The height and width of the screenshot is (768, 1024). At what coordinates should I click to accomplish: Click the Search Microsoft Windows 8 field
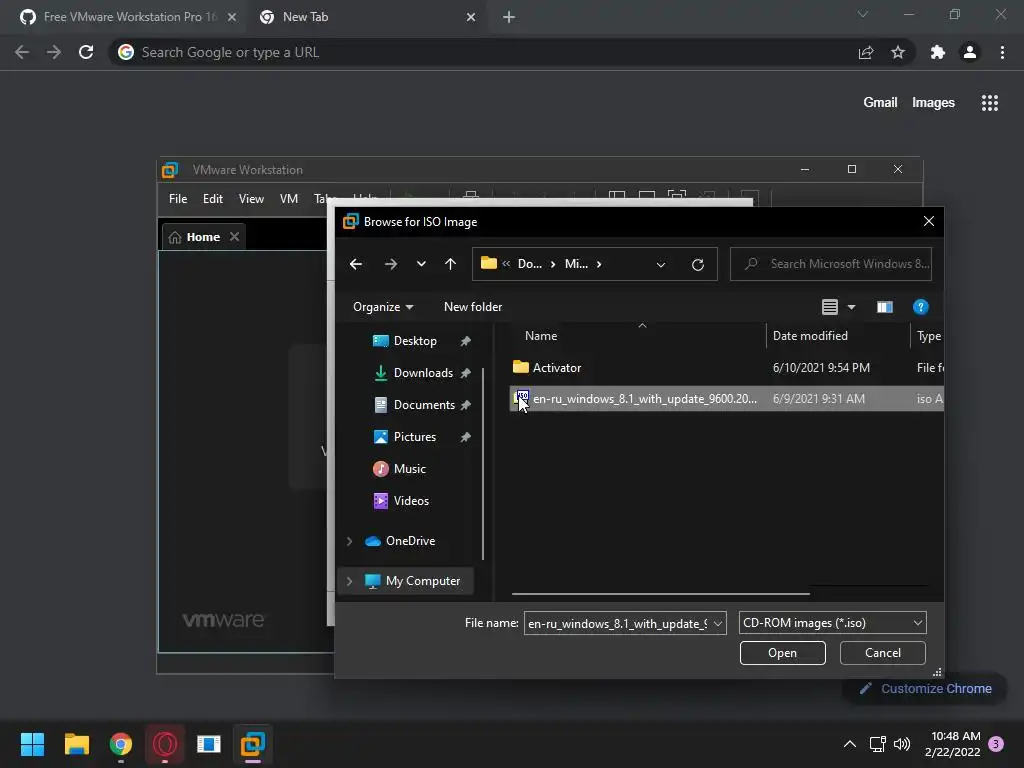pyautogui.click(x=831, y=264)
